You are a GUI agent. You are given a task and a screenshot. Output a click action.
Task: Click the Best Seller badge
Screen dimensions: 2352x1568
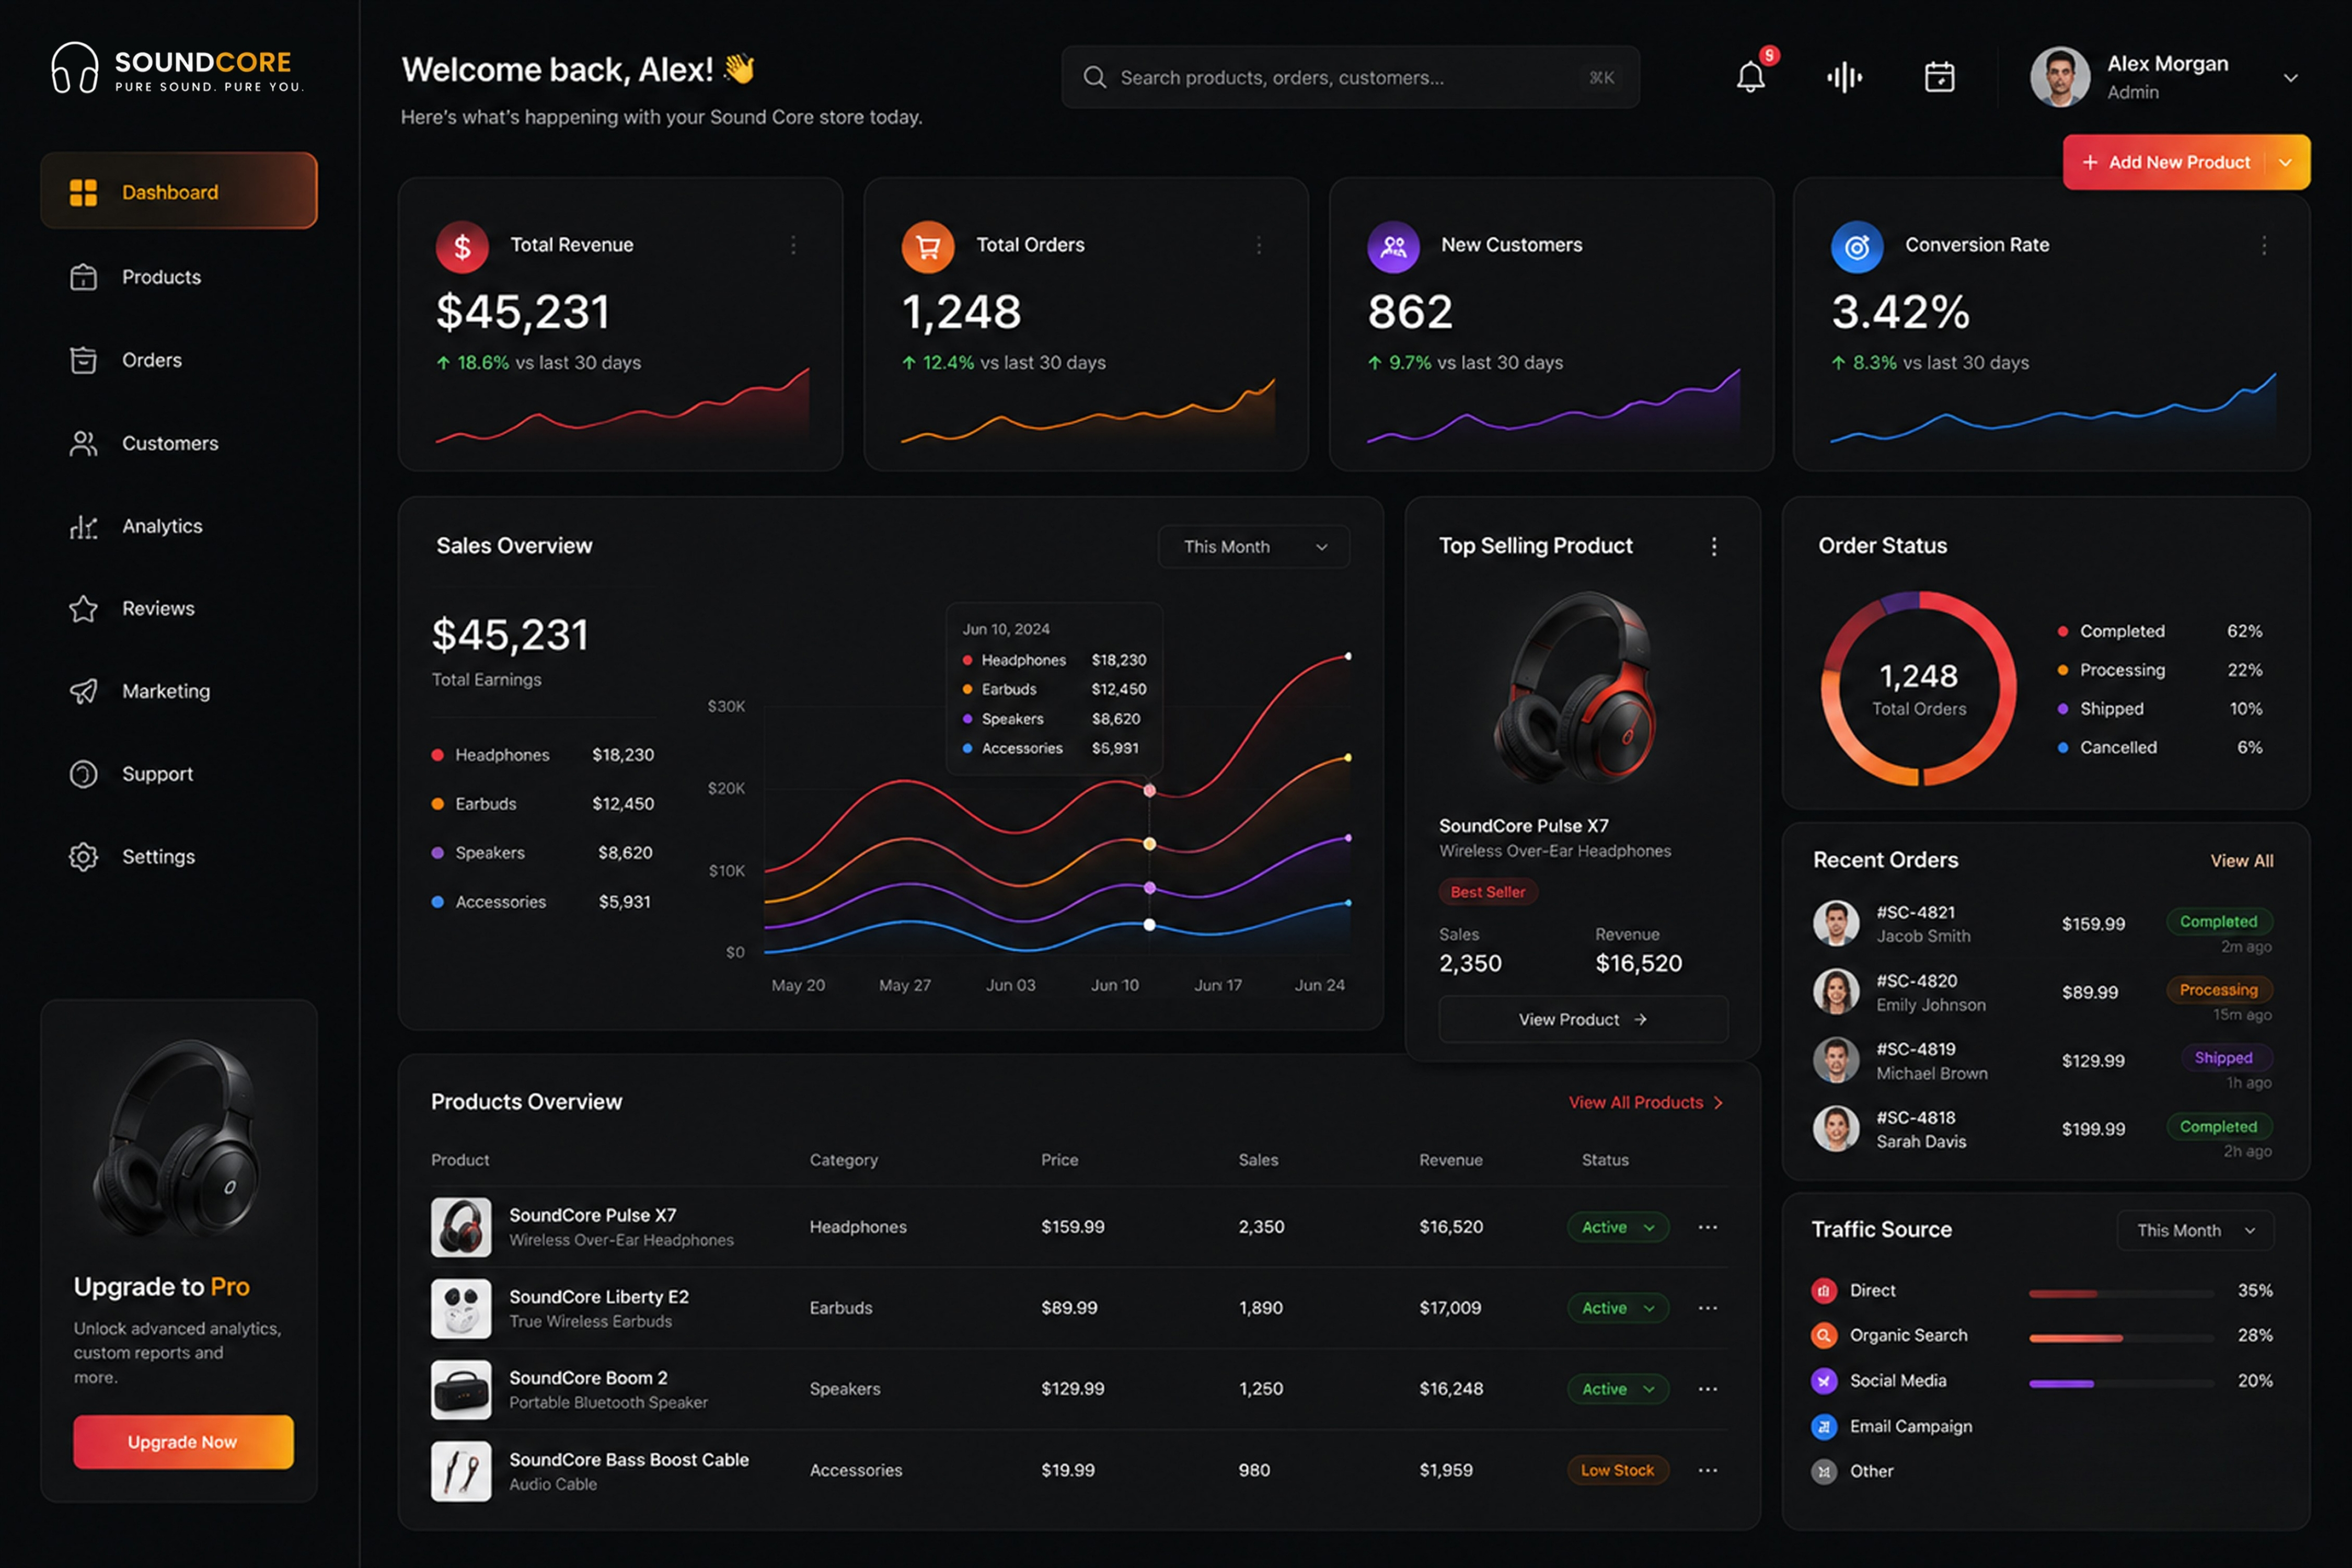click(x=1488, y=892)
